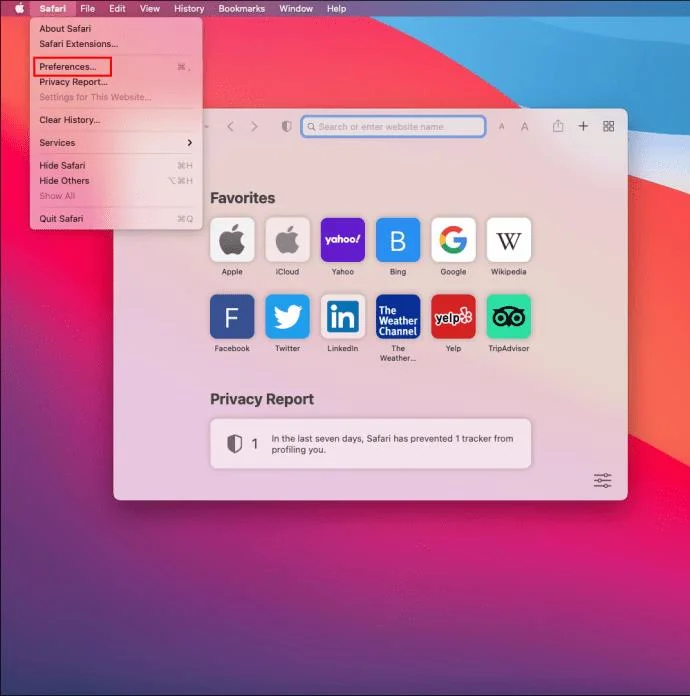Open the Yelp favorite tile
Screen dimensions: 690x696
(453, 316)
